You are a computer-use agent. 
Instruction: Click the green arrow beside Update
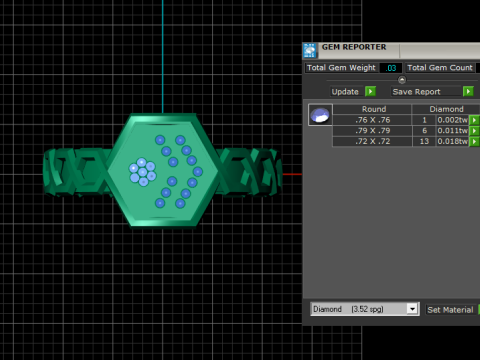point(370,91)
